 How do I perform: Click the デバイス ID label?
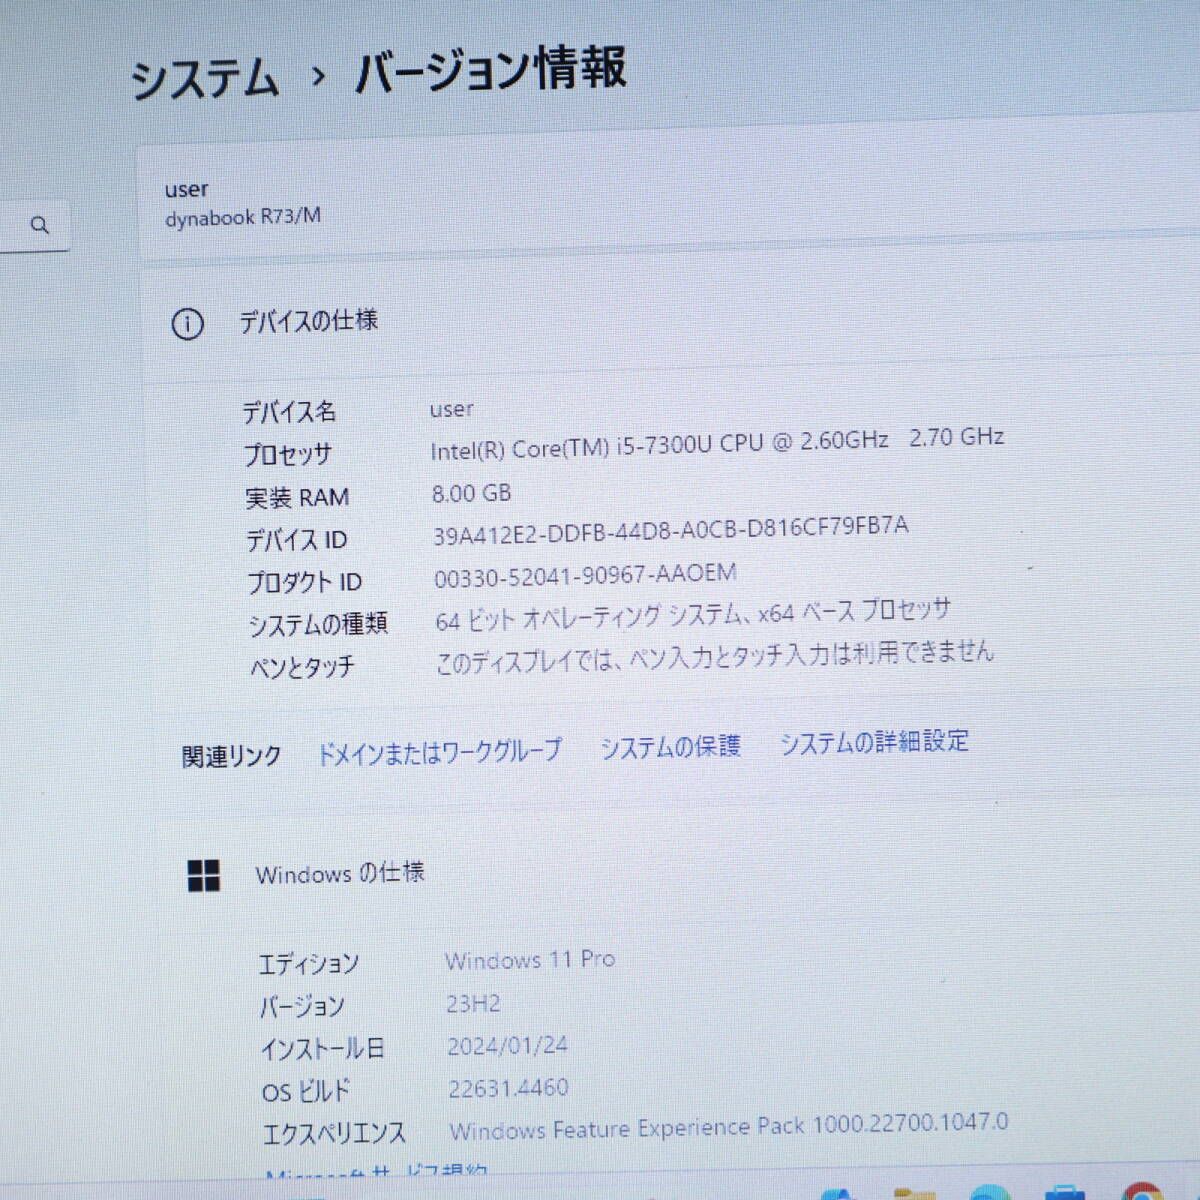[x=297, y=540]
